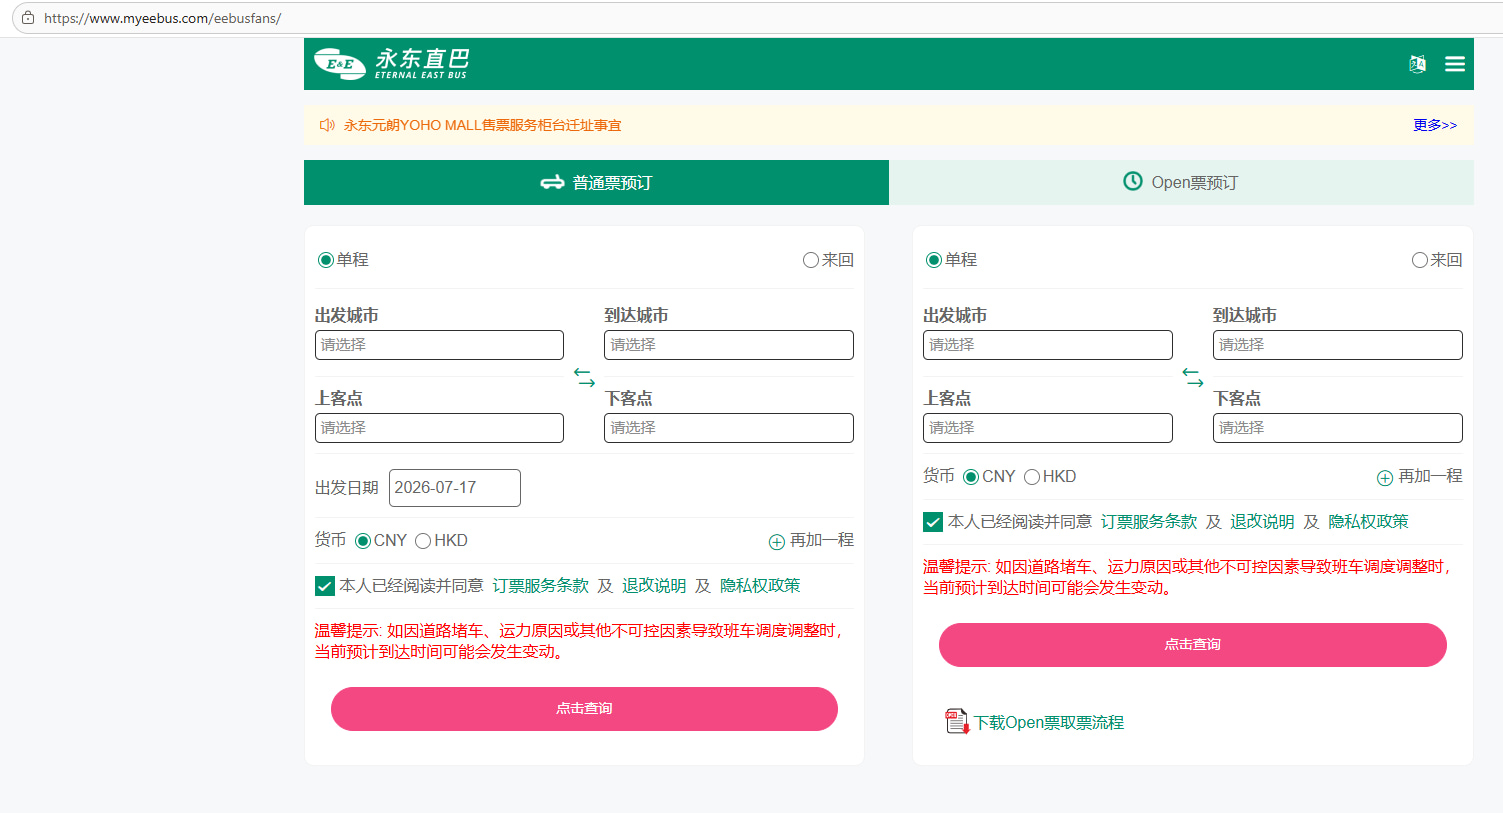Open the hamburger menu in header
This screenshot has height=813, width=1503.
coord(1455,64)
